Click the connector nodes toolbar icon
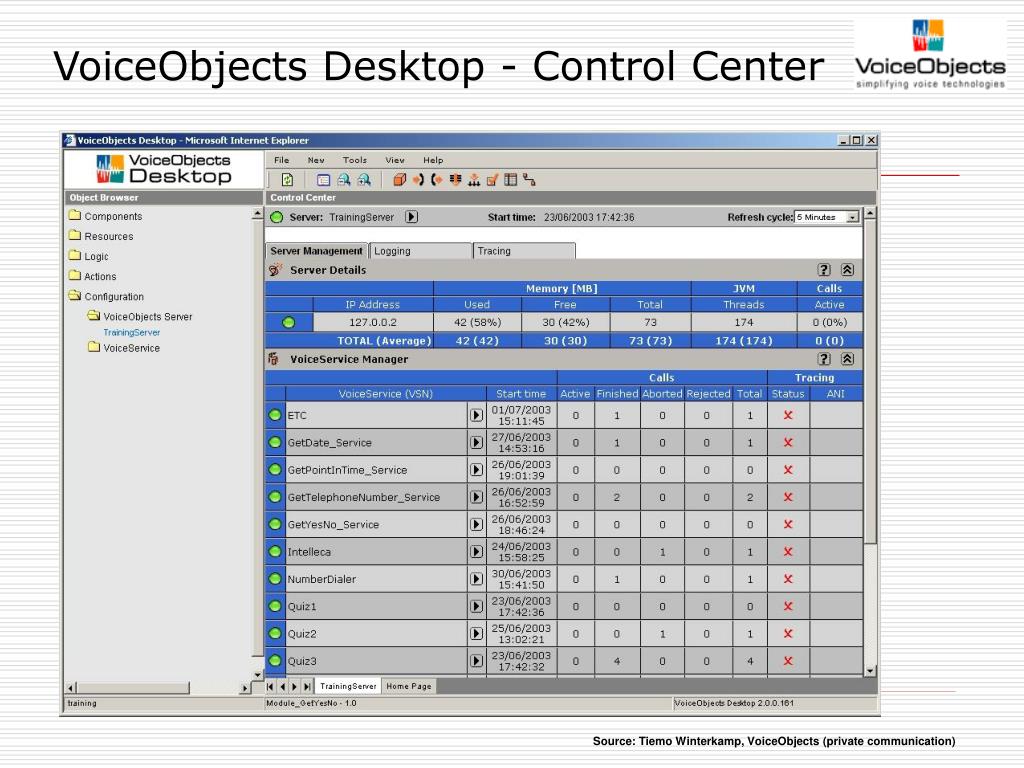The image size is (1024, 768). pos(529,180)
